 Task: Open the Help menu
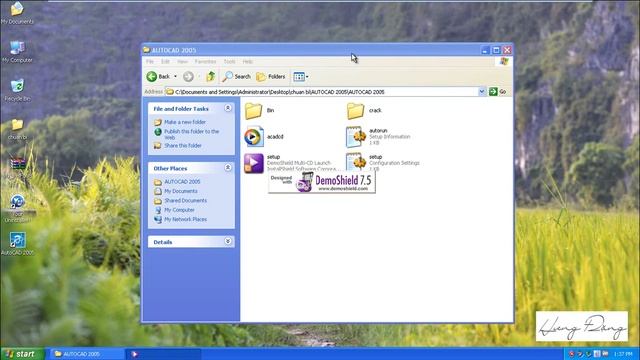[248, 62]
